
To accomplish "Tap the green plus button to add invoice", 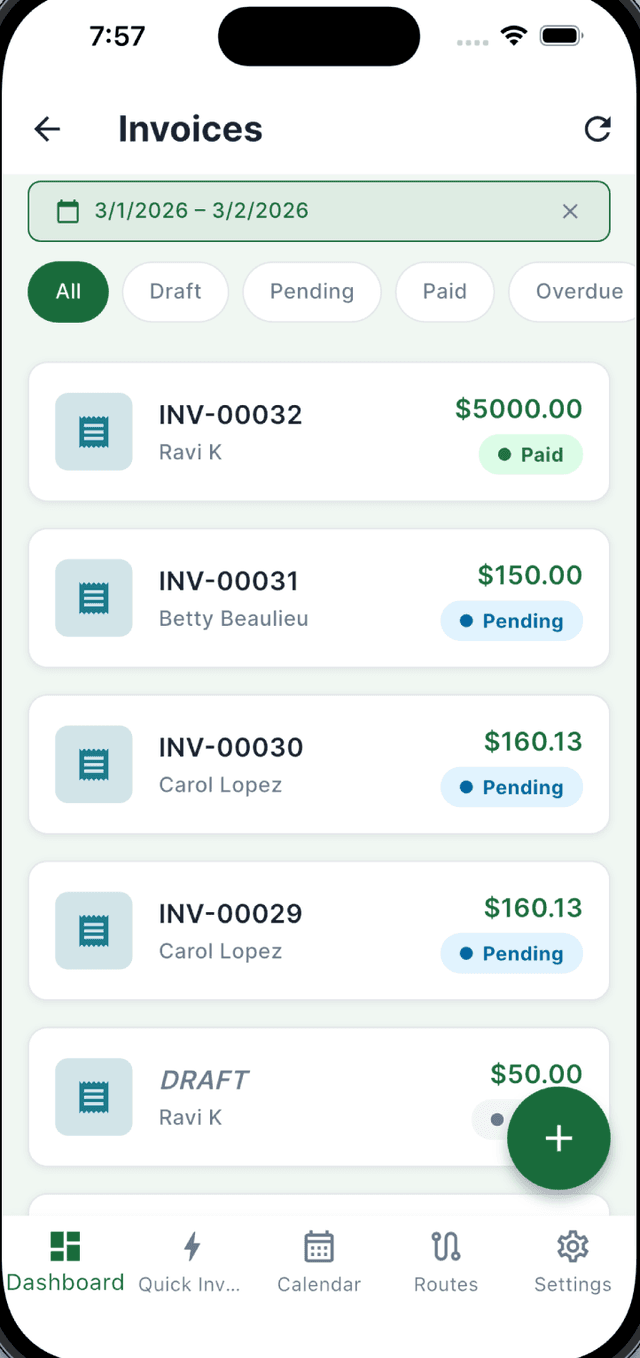I will click(x=558, y=1138).
